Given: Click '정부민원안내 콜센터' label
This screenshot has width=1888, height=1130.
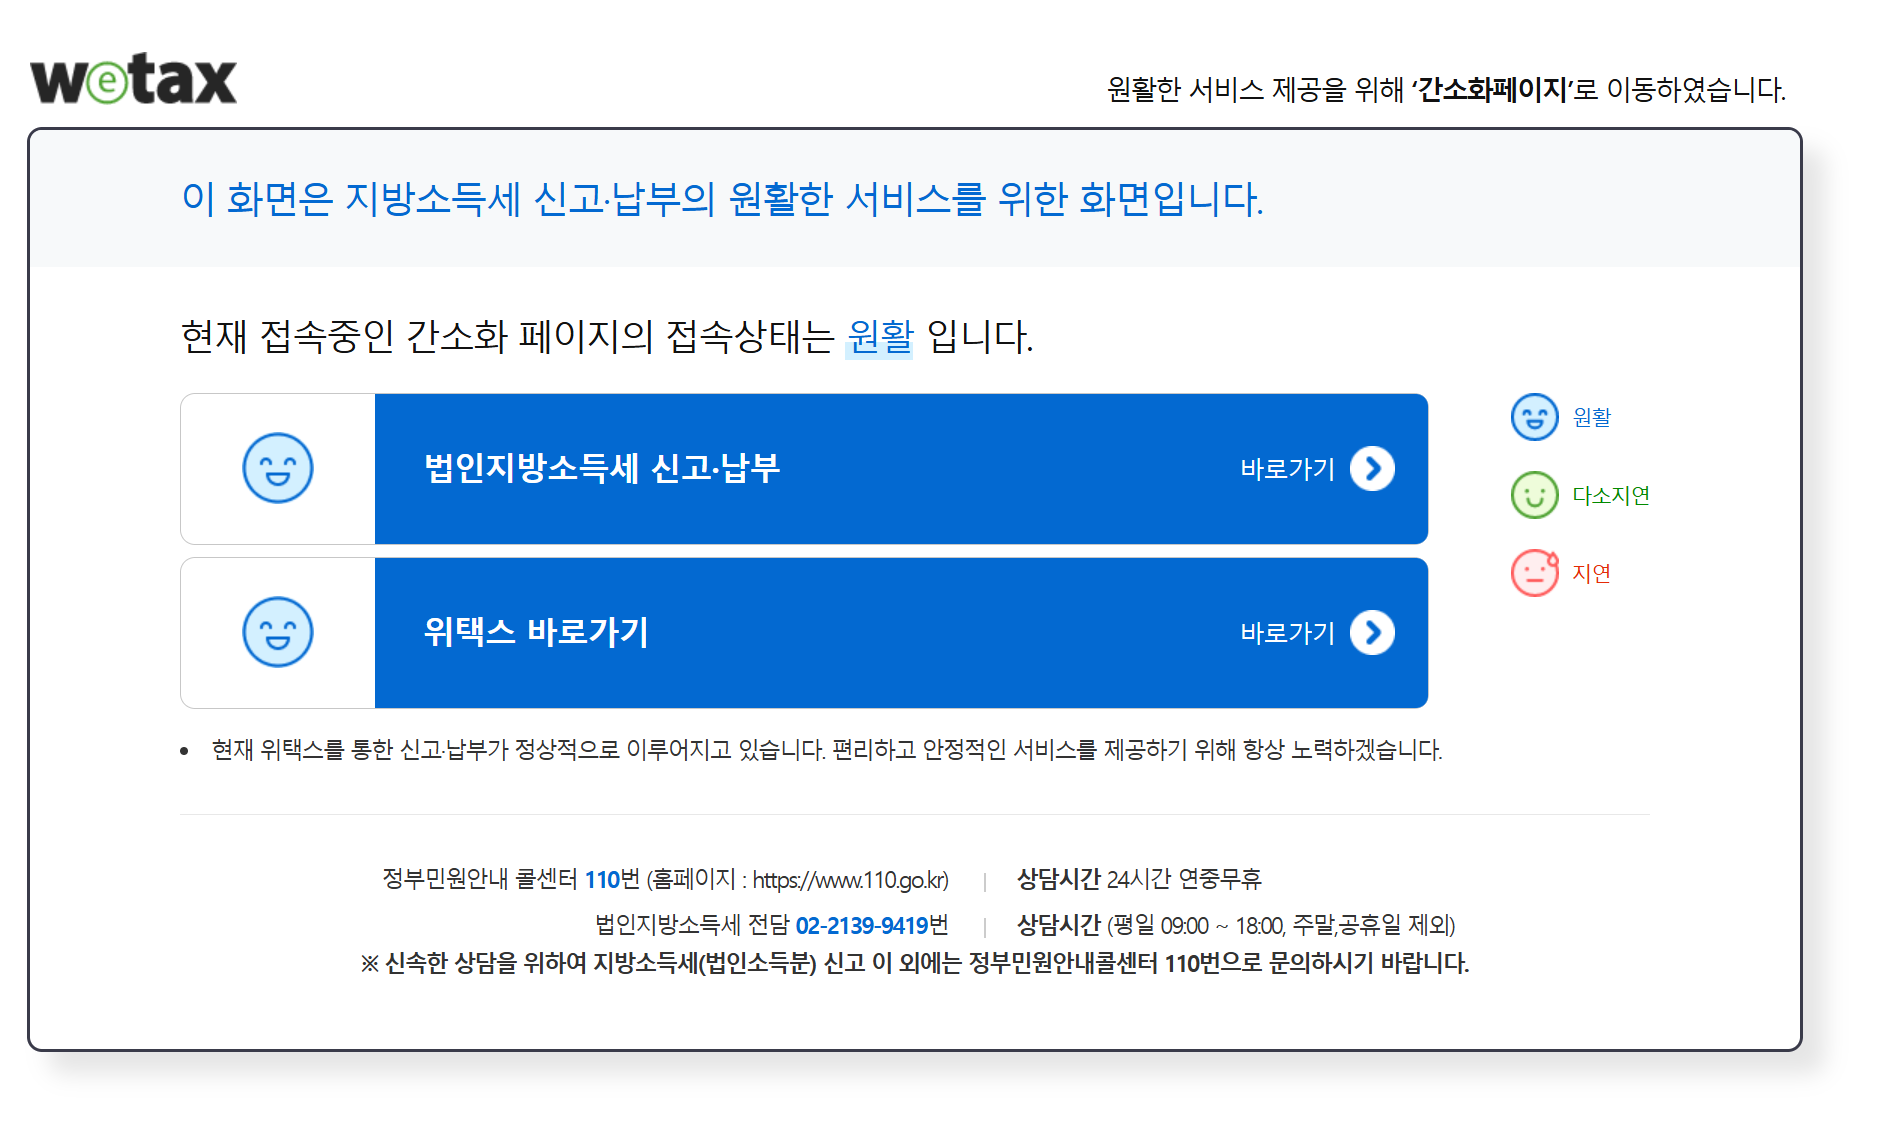Looking at the screenshot, I should (x=480, y=879).
